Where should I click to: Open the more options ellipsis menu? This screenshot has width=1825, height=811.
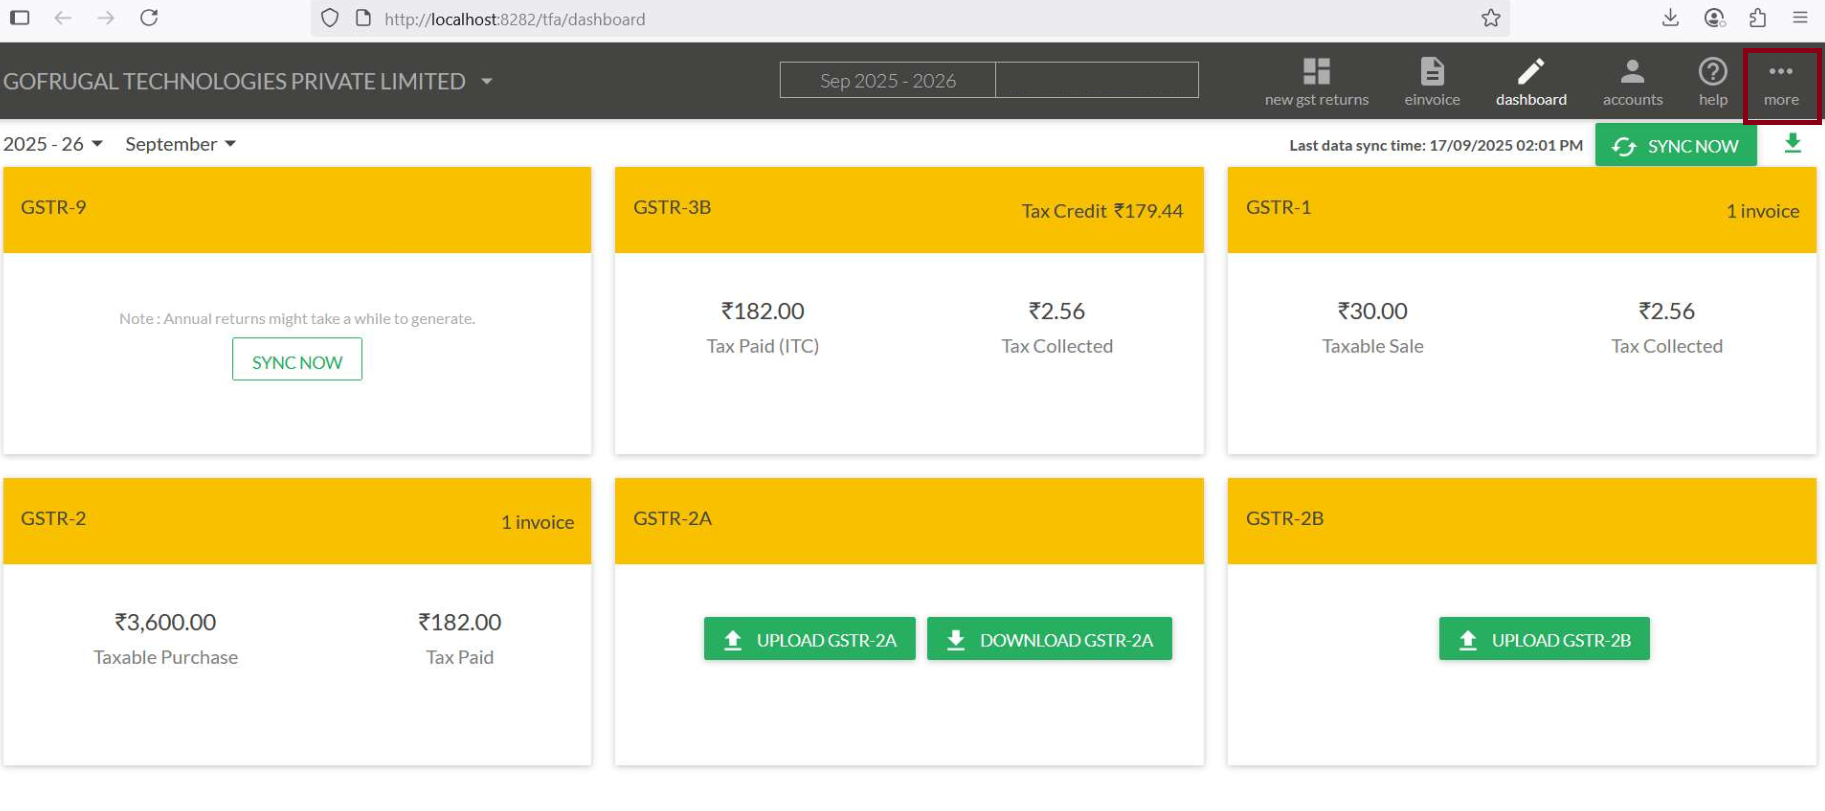tap(1781, 73)
